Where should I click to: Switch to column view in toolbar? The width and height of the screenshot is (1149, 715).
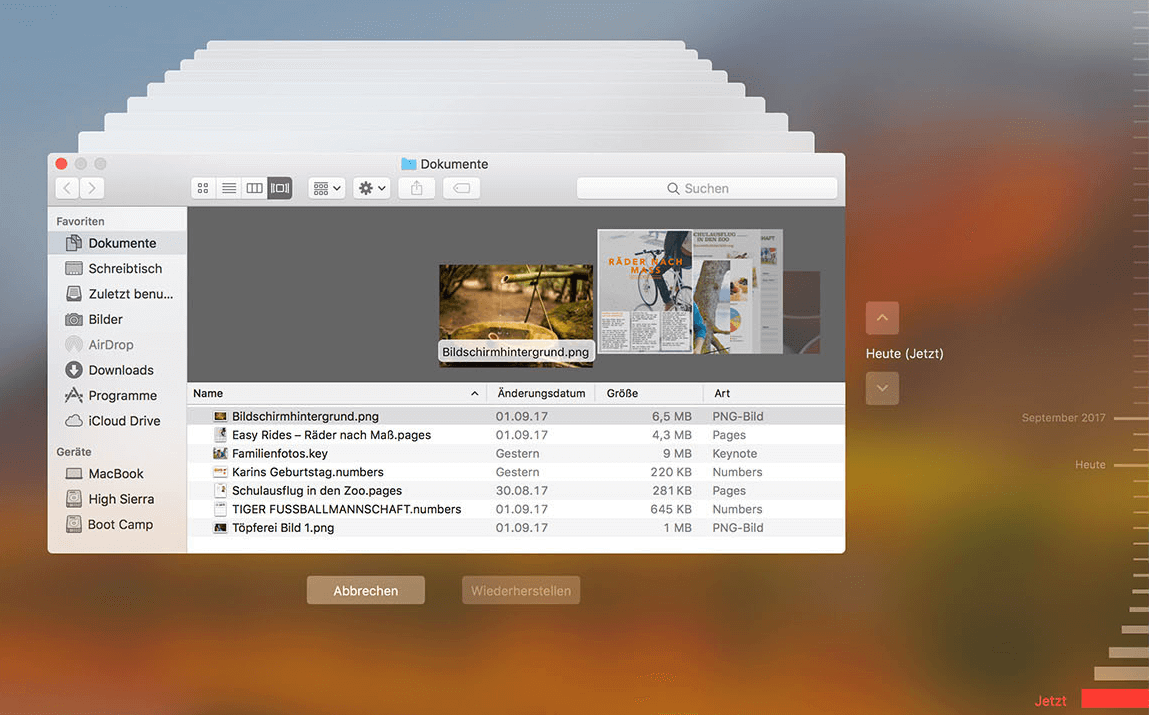click(254, 188)
